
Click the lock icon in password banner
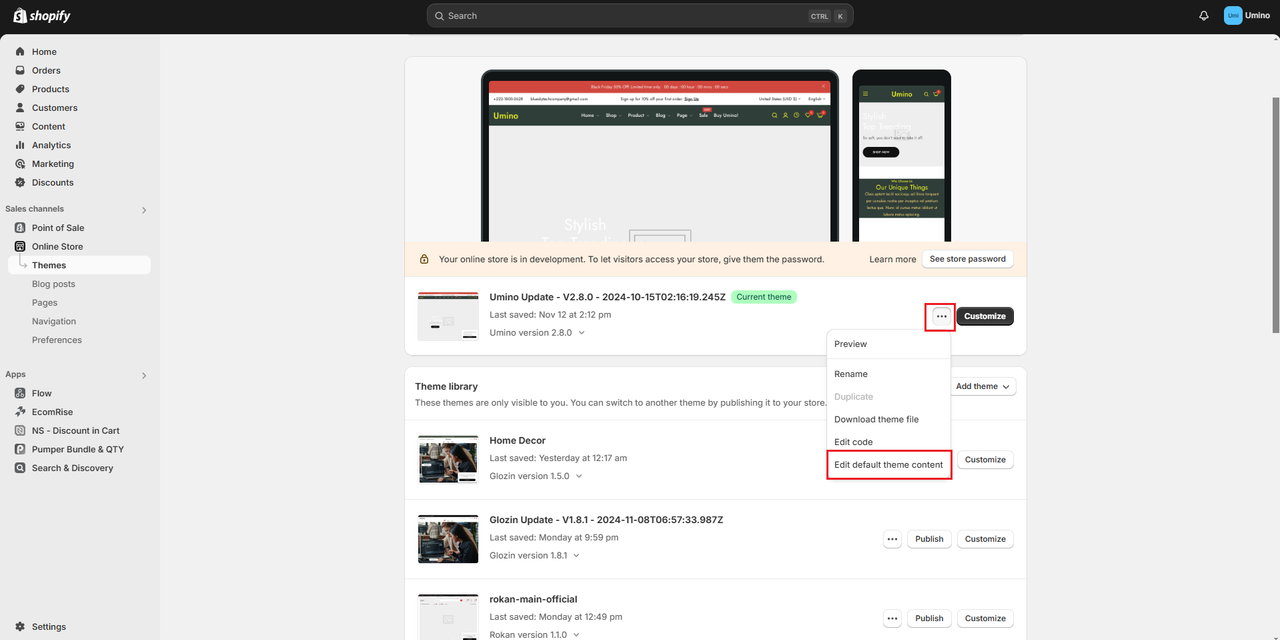424,259
